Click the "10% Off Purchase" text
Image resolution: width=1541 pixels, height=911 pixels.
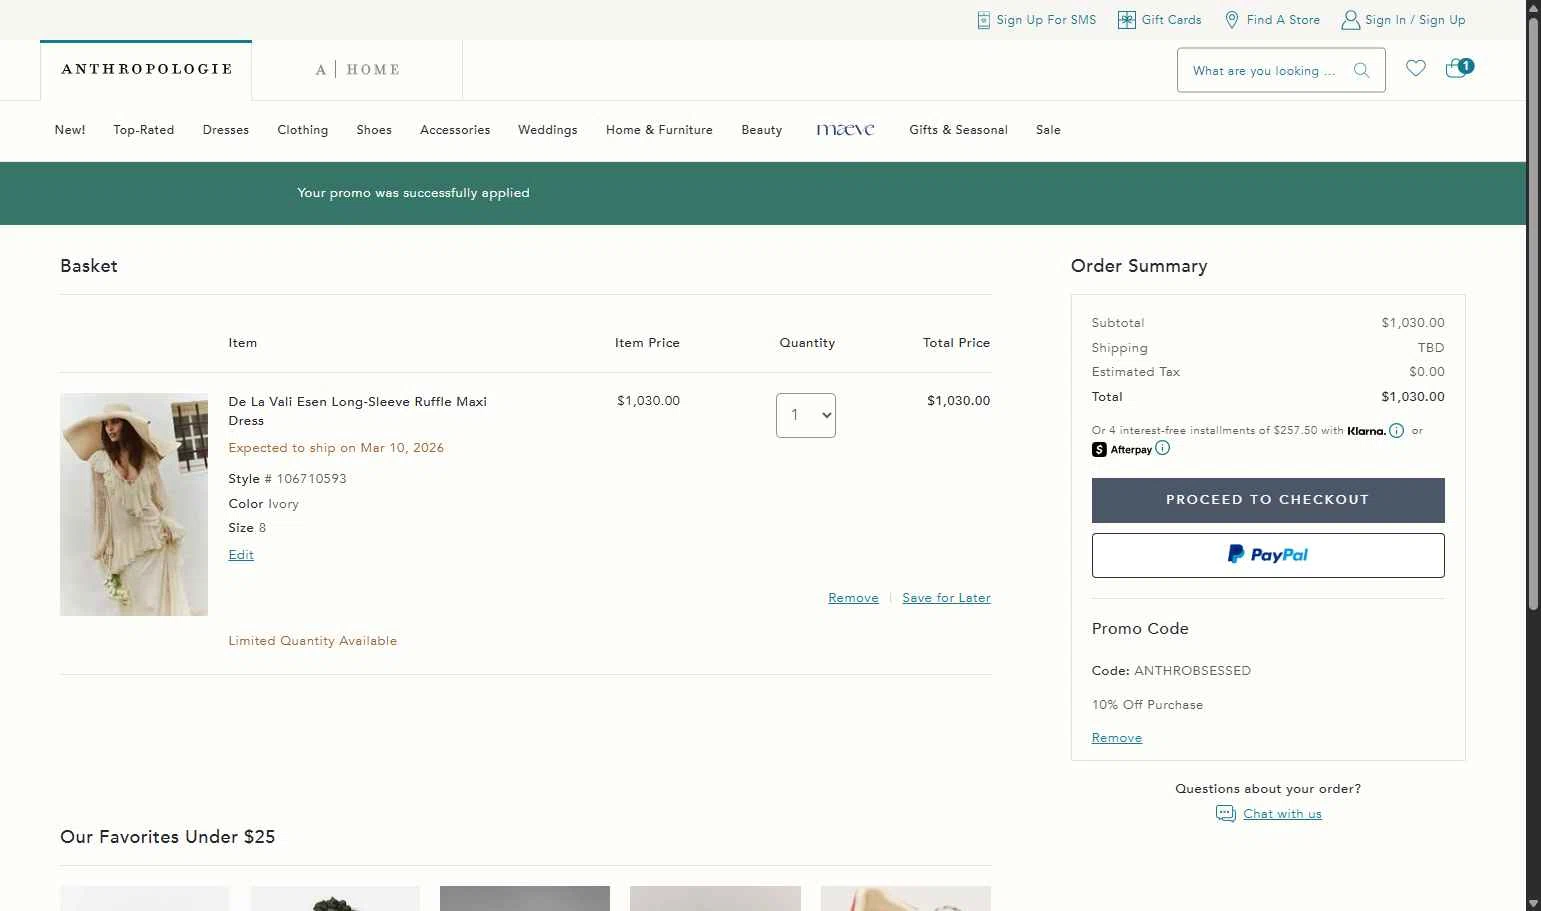tap(1147, 705)
